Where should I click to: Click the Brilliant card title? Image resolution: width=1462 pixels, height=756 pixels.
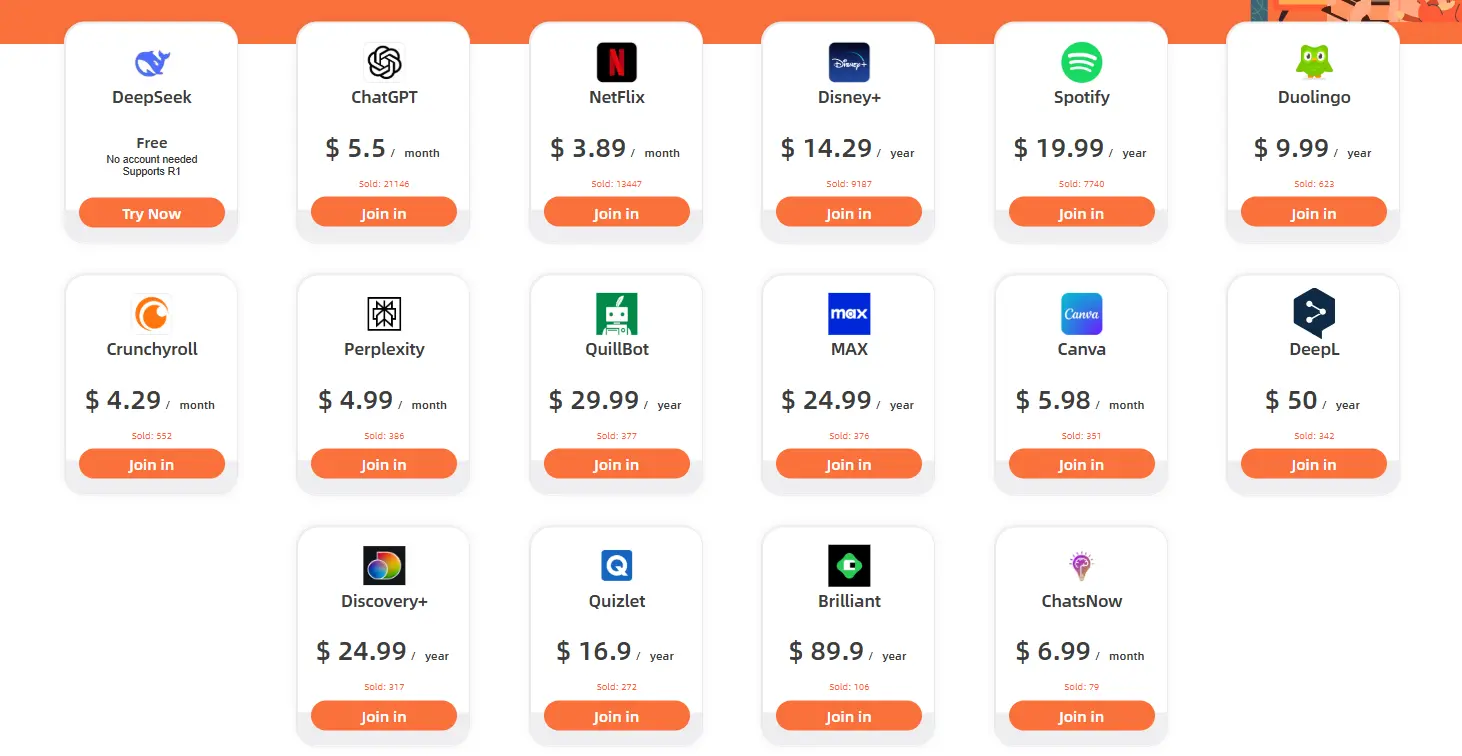click(x=849, y=601)
